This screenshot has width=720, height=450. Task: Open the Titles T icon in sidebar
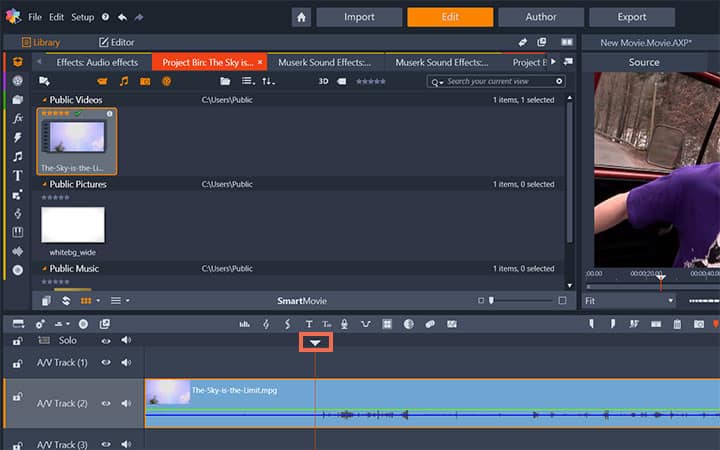(x=17, y=175)
